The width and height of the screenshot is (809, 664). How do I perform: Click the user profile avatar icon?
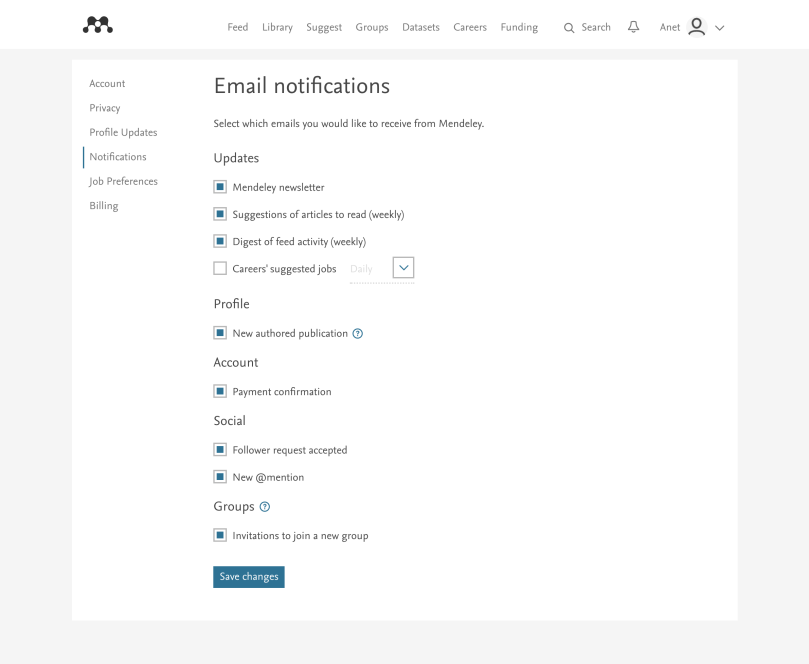point(697,27)
